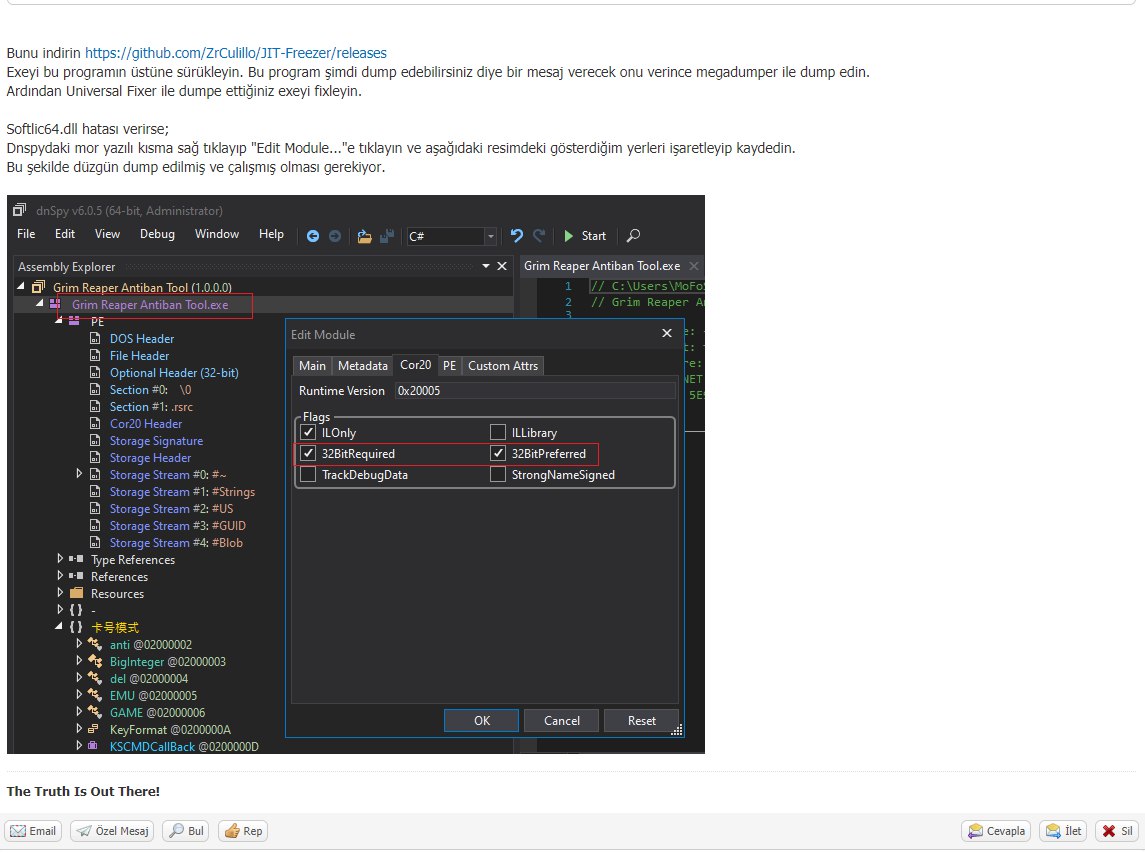Open the Assembly Explorer panel options arrow
Image resolution: width=1145 pixels, height=853 pixels.
point(486,266)
